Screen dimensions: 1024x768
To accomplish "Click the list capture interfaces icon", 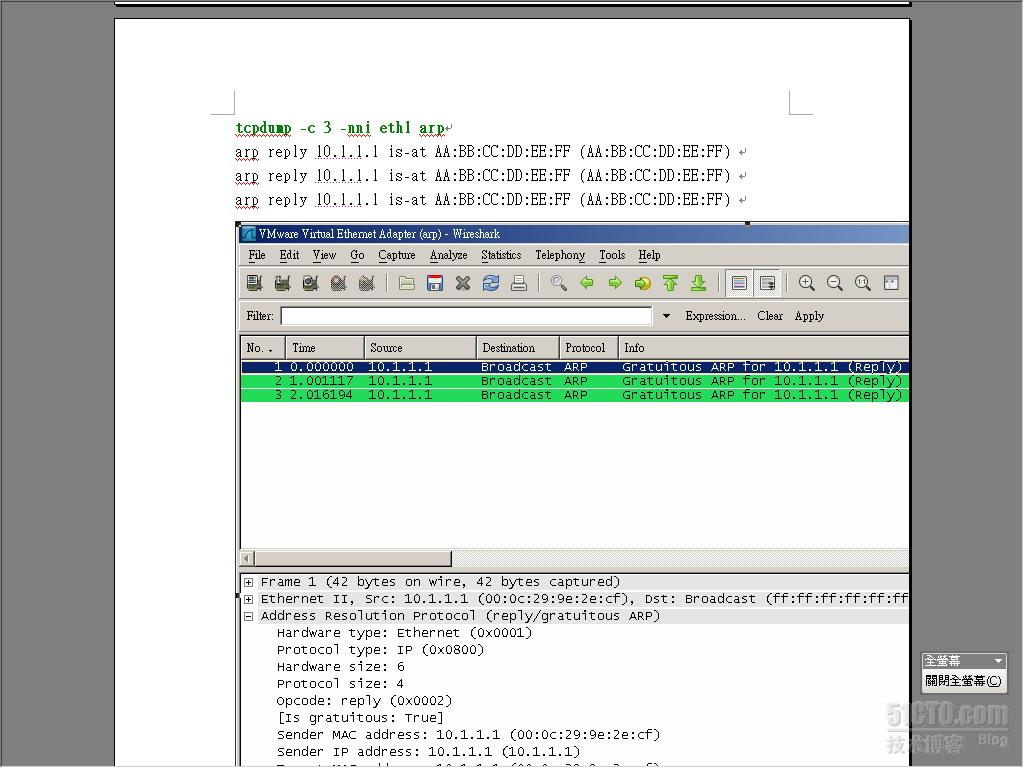I will (255, 283).
